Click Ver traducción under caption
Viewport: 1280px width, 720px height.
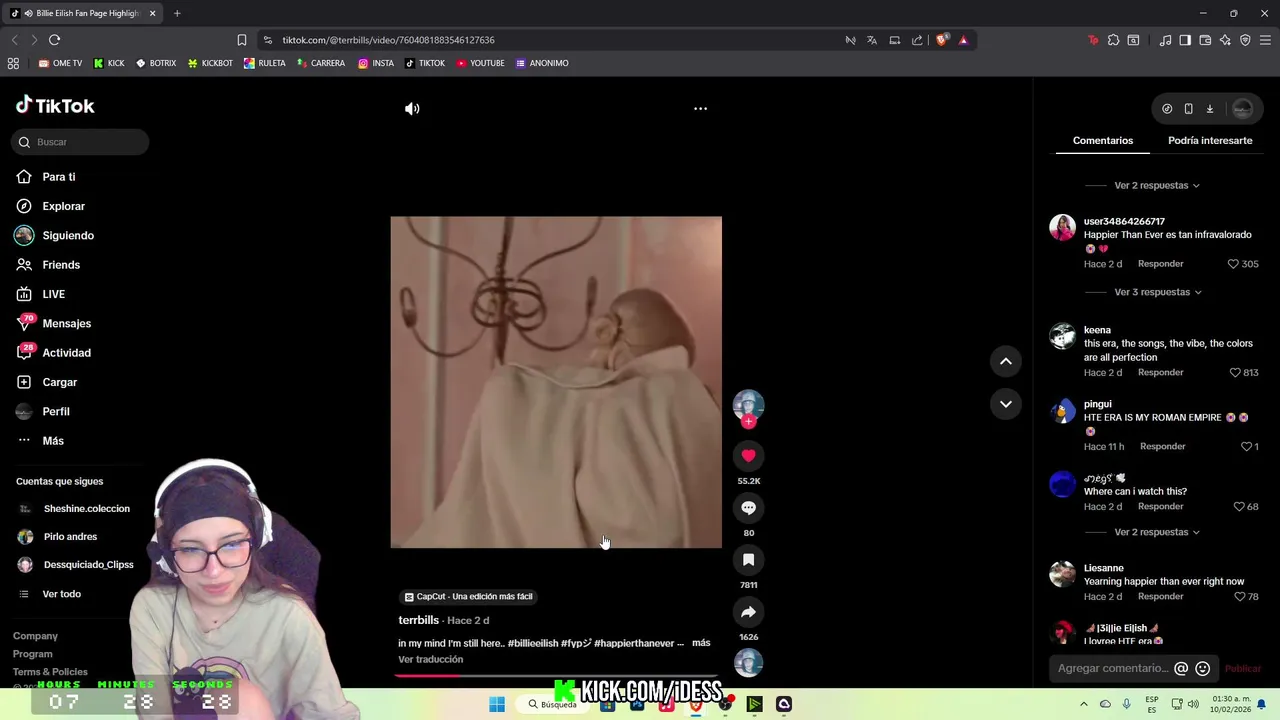[431, 660]
